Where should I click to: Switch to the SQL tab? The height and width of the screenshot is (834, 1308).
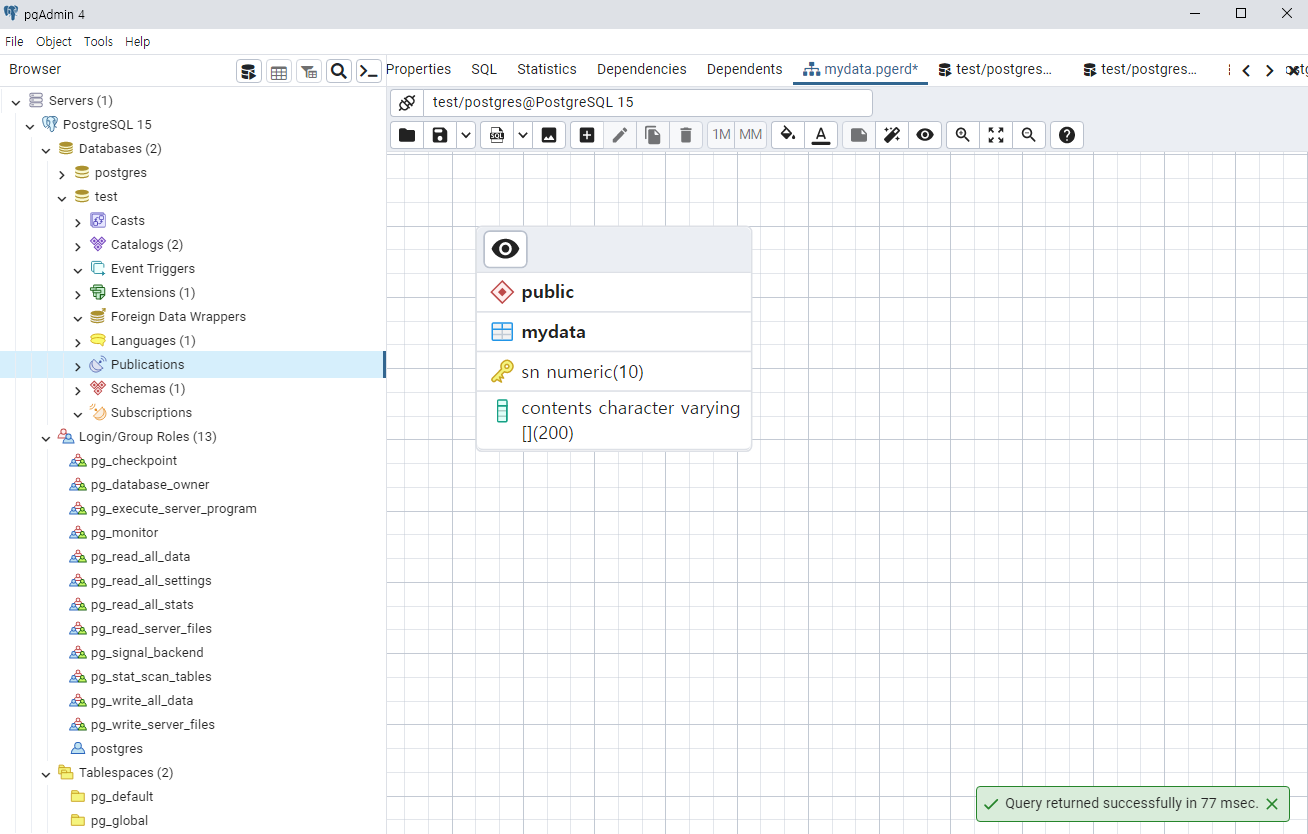[484, 69]
